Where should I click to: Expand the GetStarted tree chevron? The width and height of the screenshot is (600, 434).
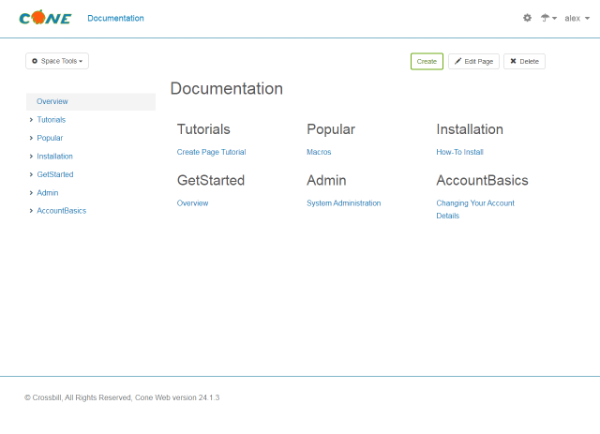tap(31, 175)
